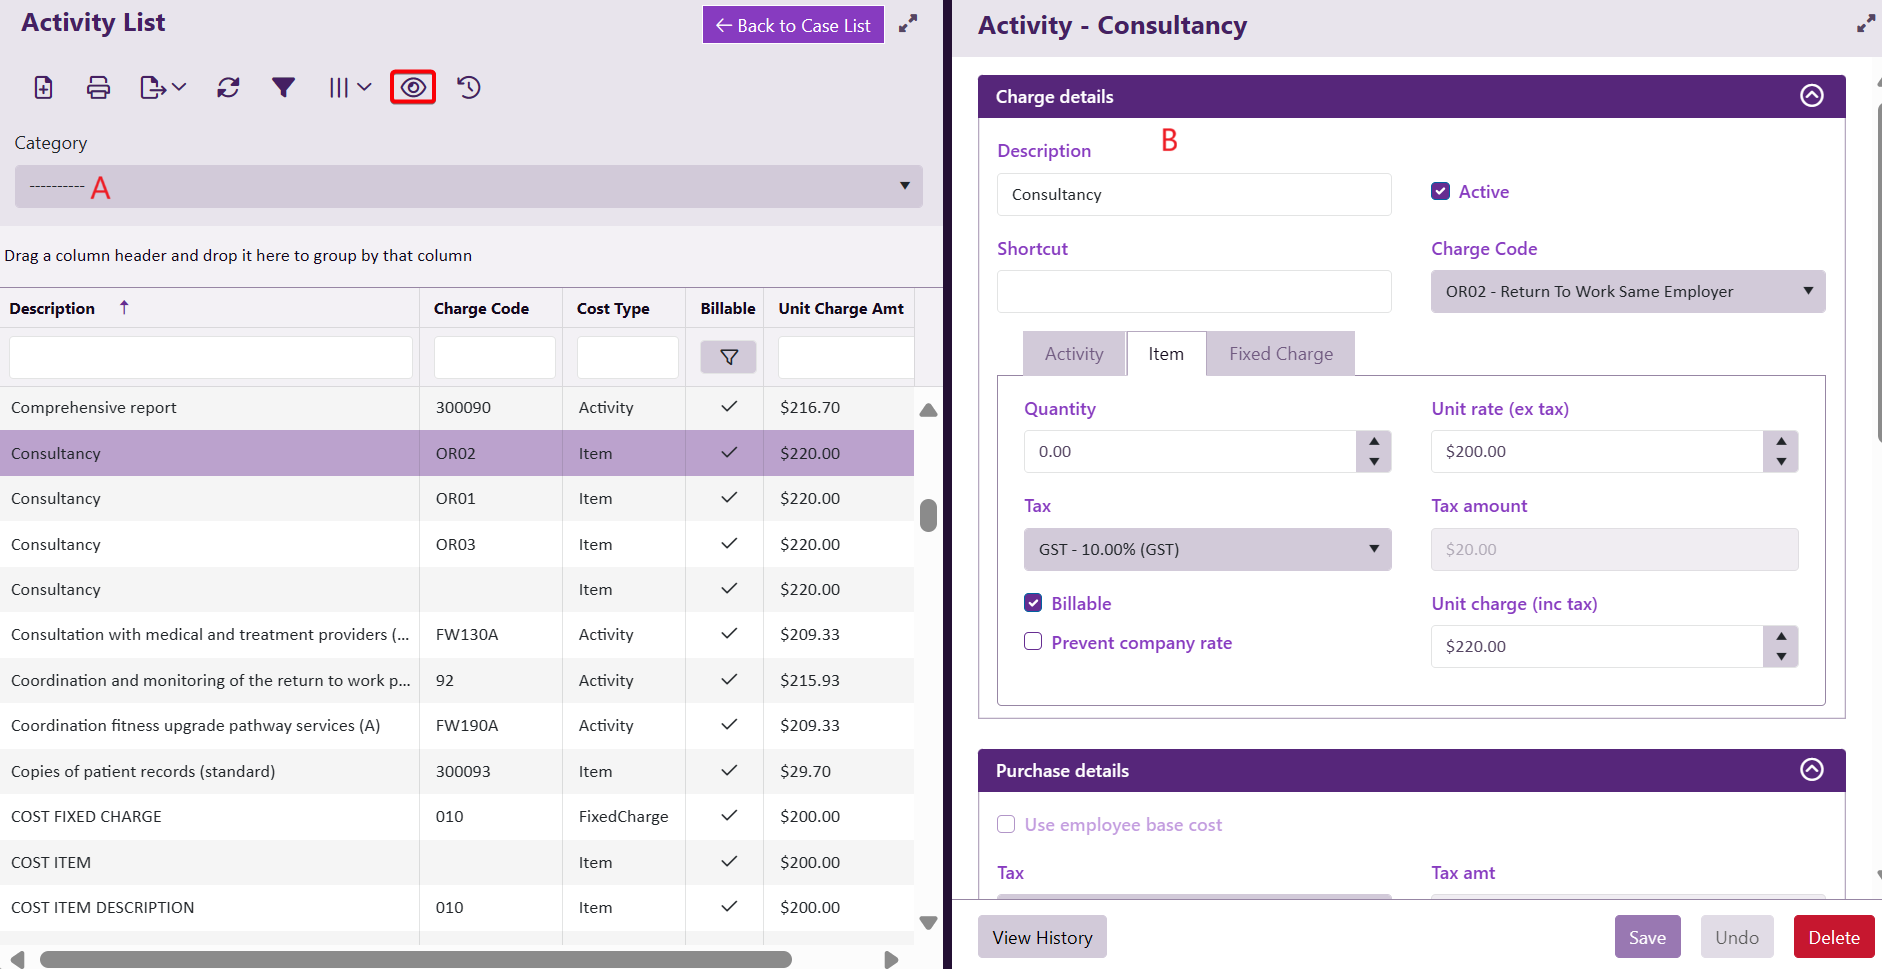Open the column chooser icon
The image size is (1882, 969).
[x=349, y=88]
